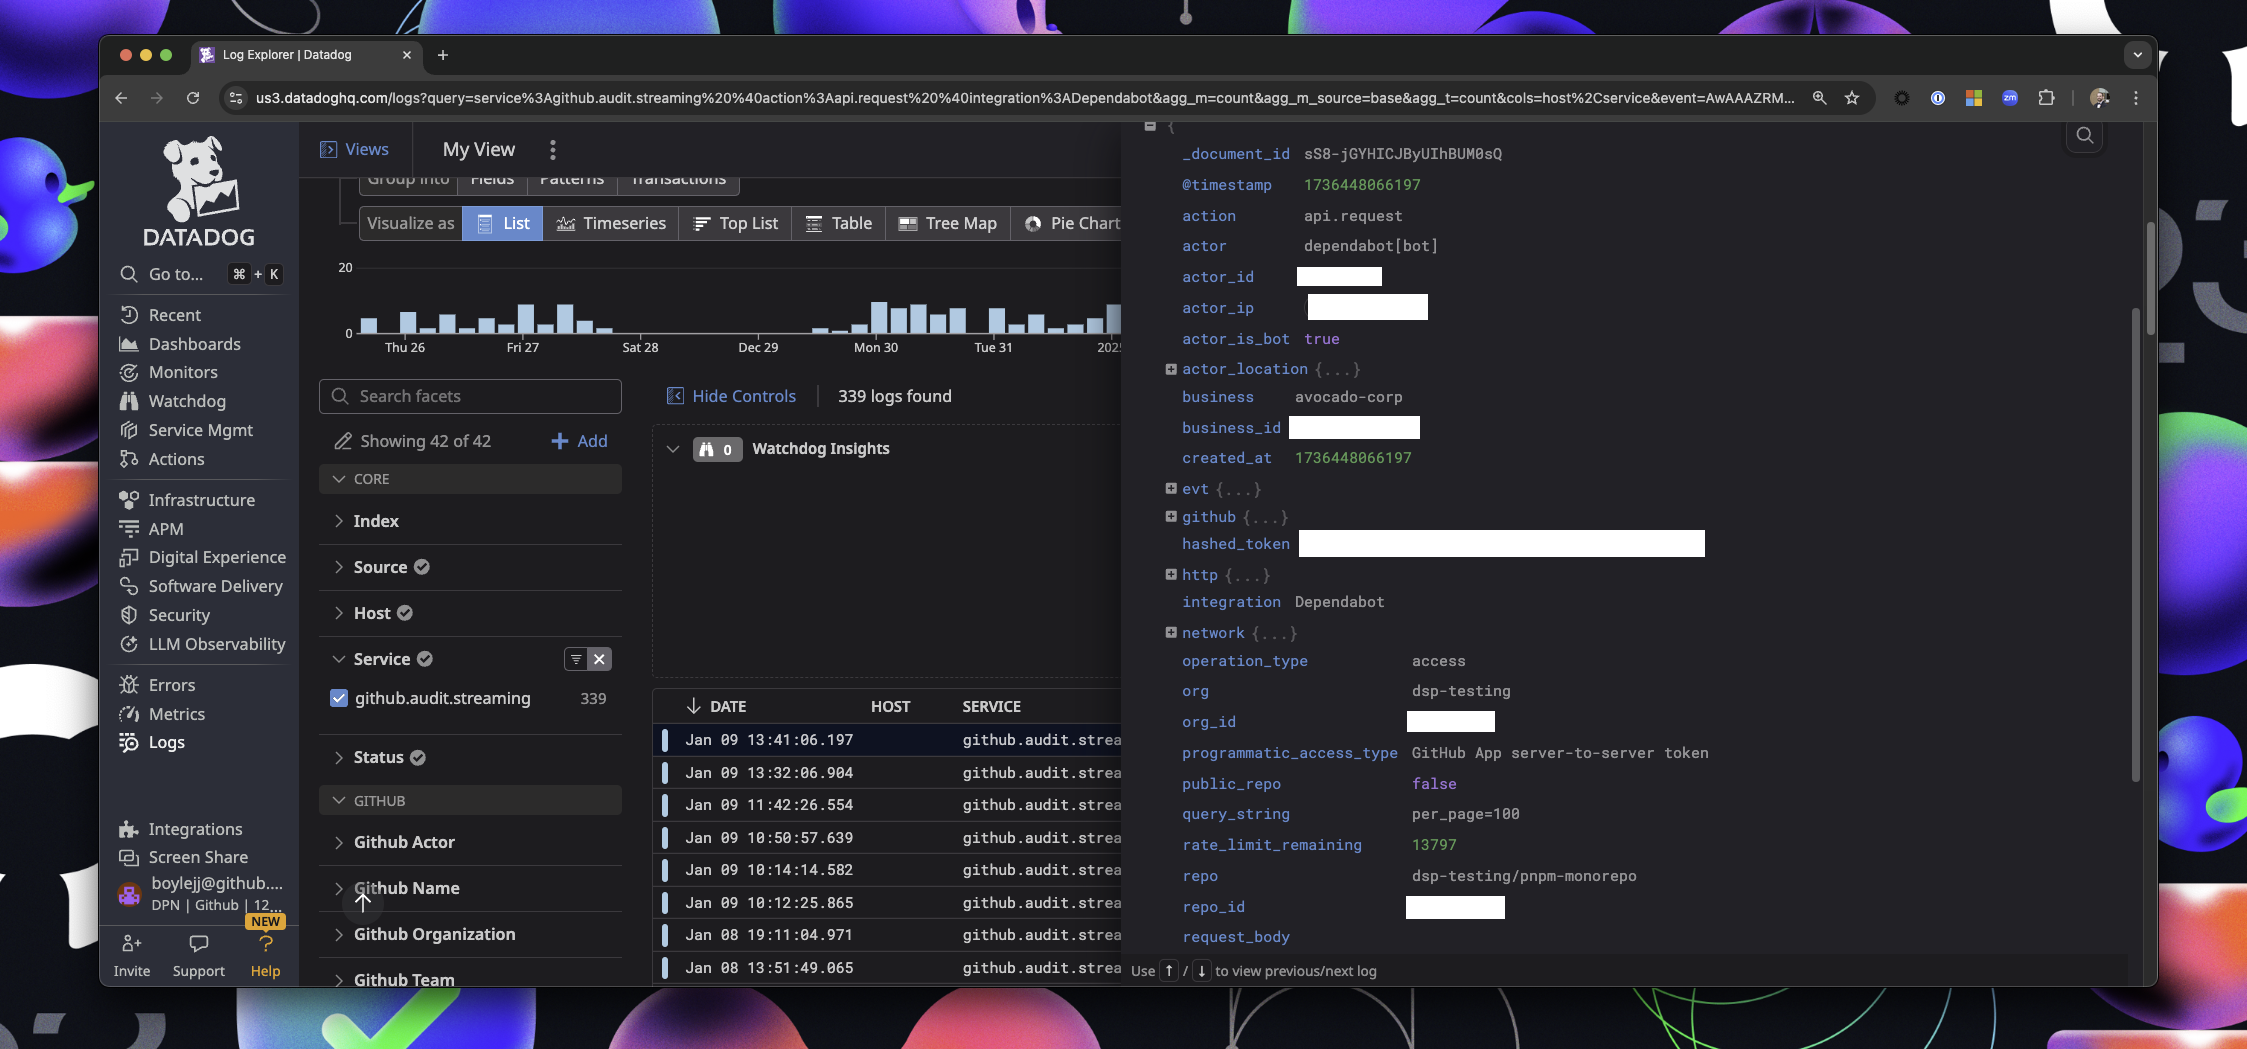Click the browser address bar
This screenshot has height=1049, width=2247.
(x=1024, y=98)
